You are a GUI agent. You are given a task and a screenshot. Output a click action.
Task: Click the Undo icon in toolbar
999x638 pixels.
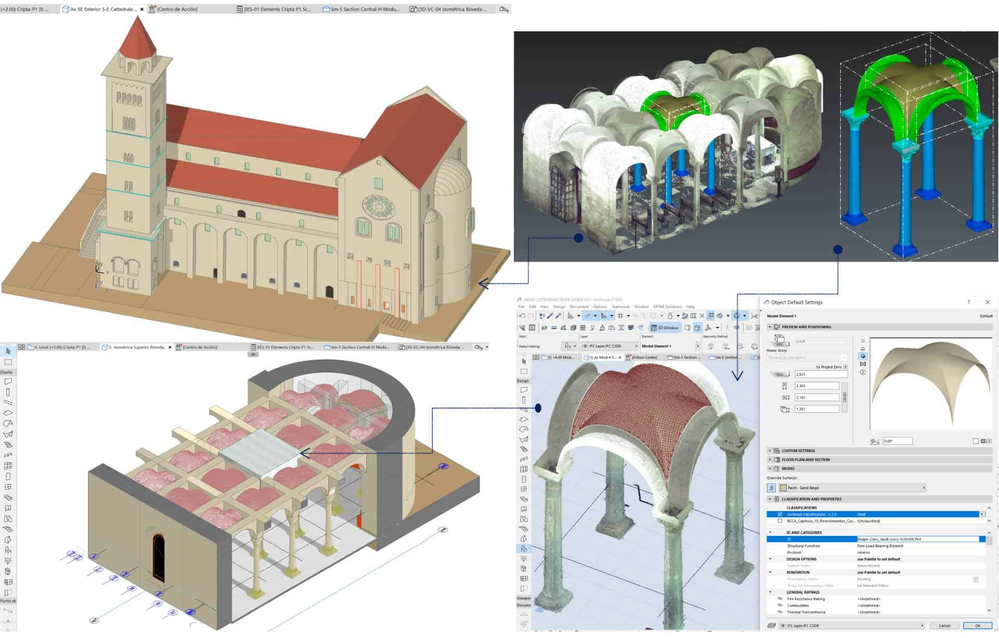click(x=522, y=316)
